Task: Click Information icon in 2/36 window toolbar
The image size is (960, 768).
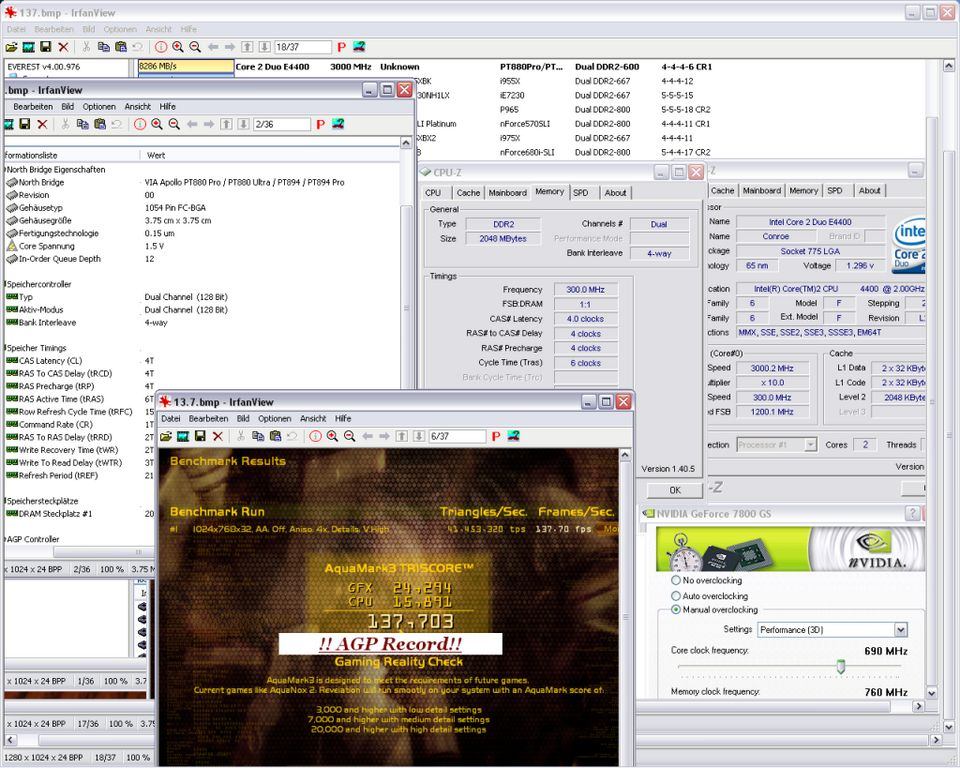Action: [140, 124]
